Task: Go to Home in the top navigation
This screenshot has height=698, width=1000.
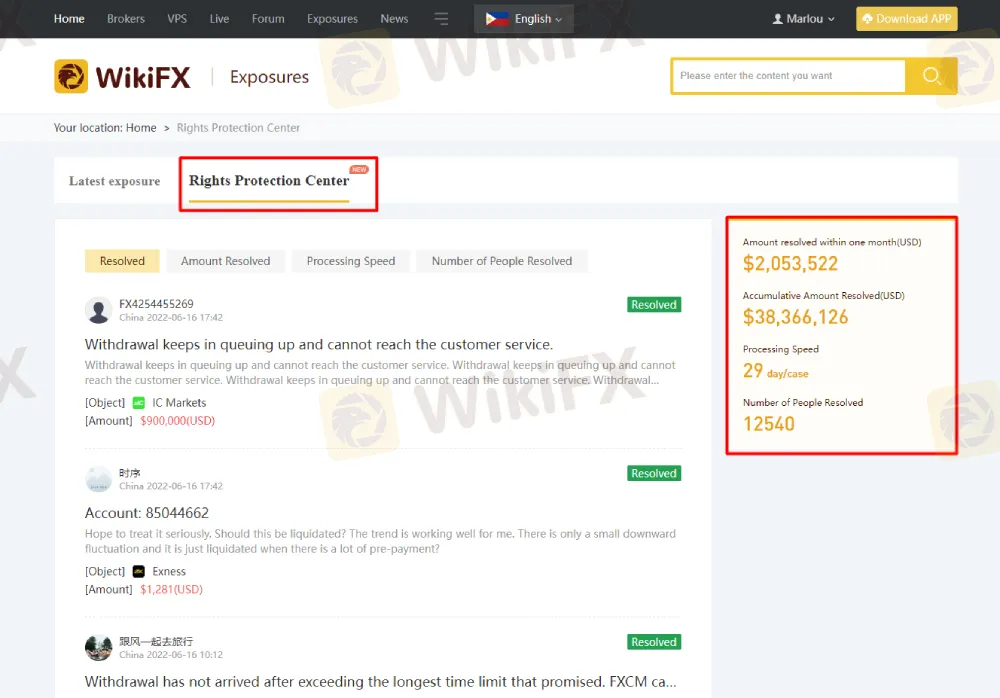Action: 69,19
